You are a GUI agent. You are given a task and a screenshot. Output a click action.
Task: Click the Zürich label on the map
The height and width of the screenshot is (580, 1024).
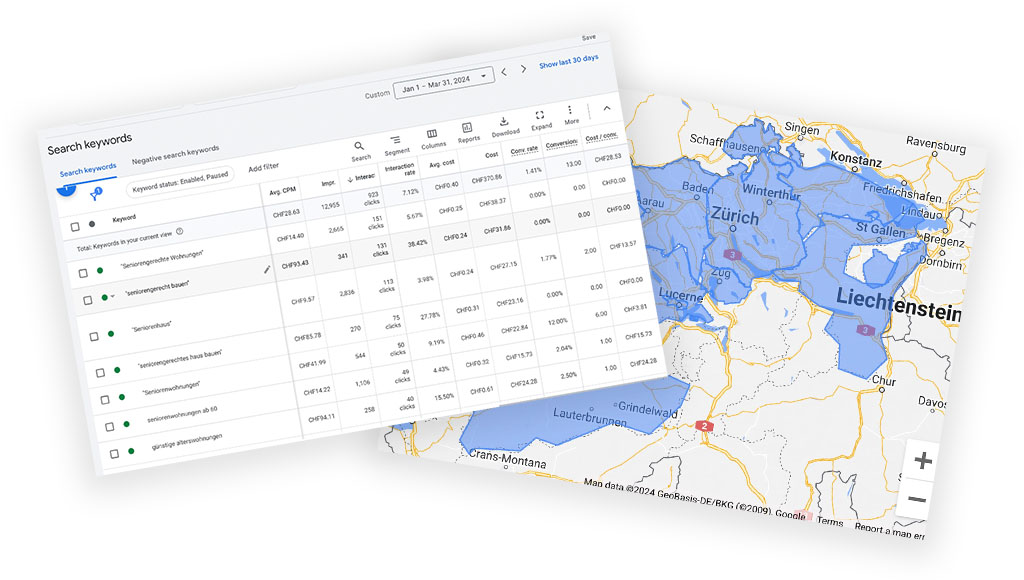735,216
